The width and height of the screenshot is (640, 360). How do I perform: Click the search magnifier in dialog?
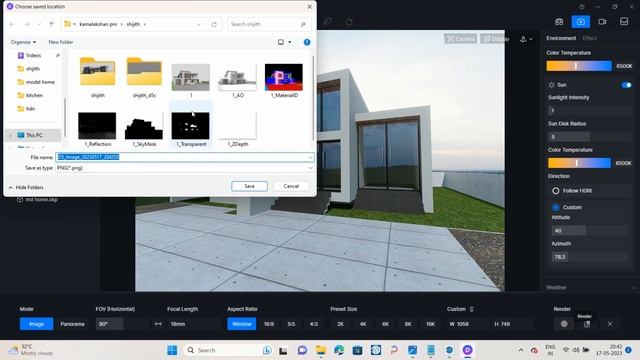pyautogui.click(x=303, y=24)
